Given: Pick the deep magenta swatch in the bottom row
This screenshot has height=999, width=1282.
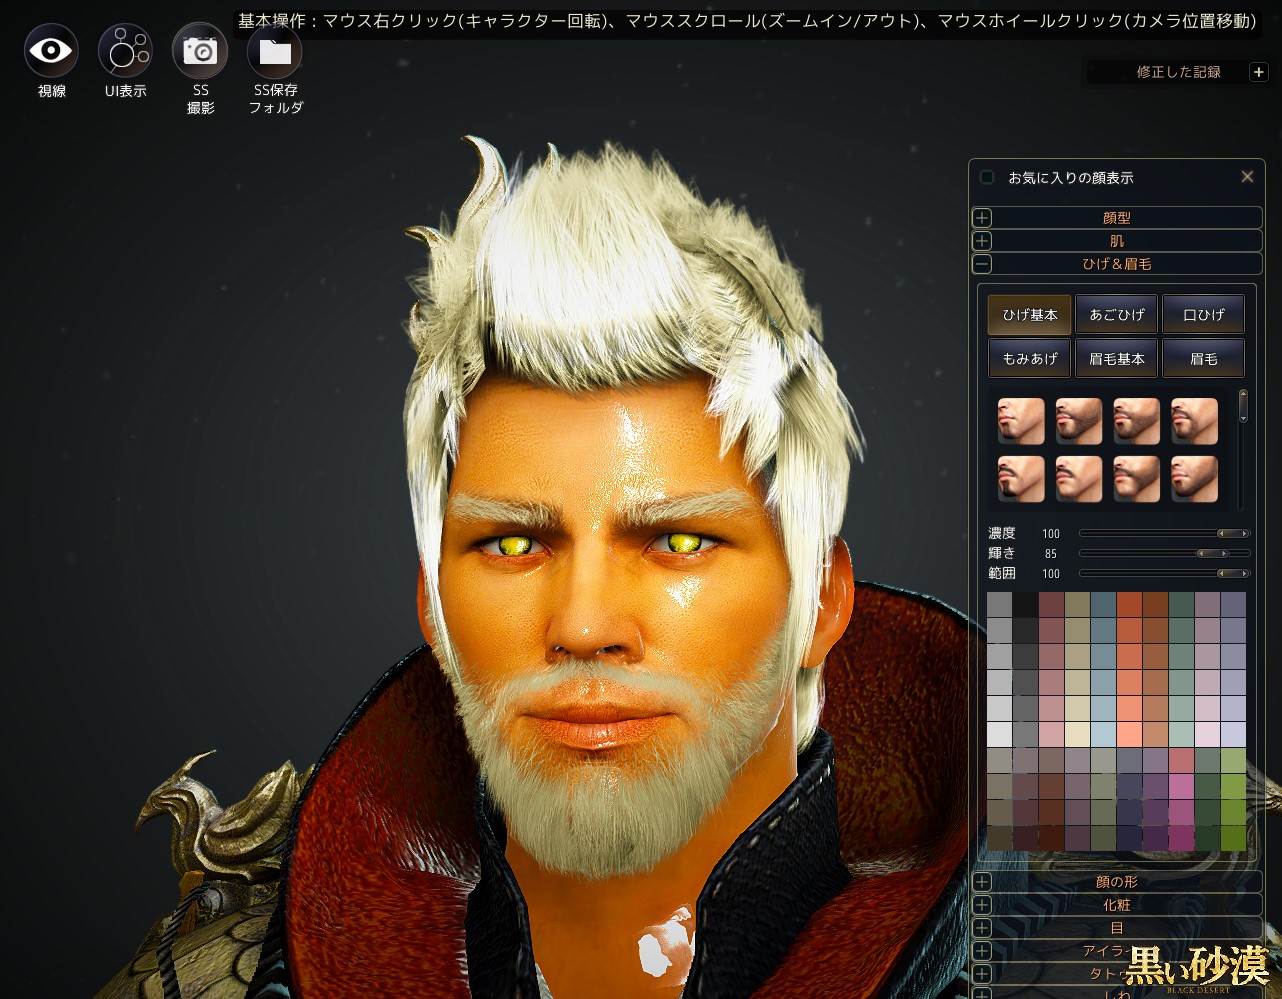Looking at the screenshot, I should pyautogui.click(x=1182, y=838).
